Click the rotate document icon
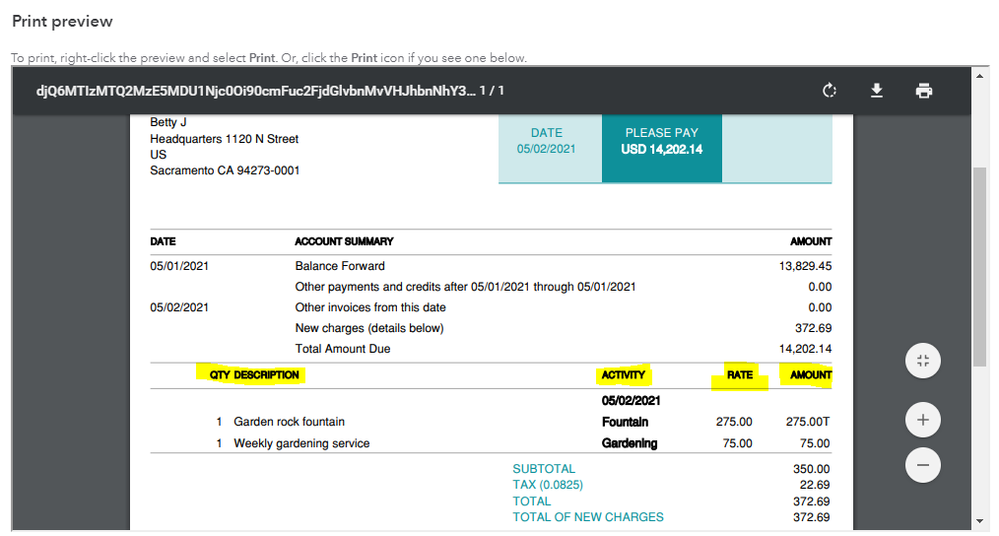 point(829,91)
